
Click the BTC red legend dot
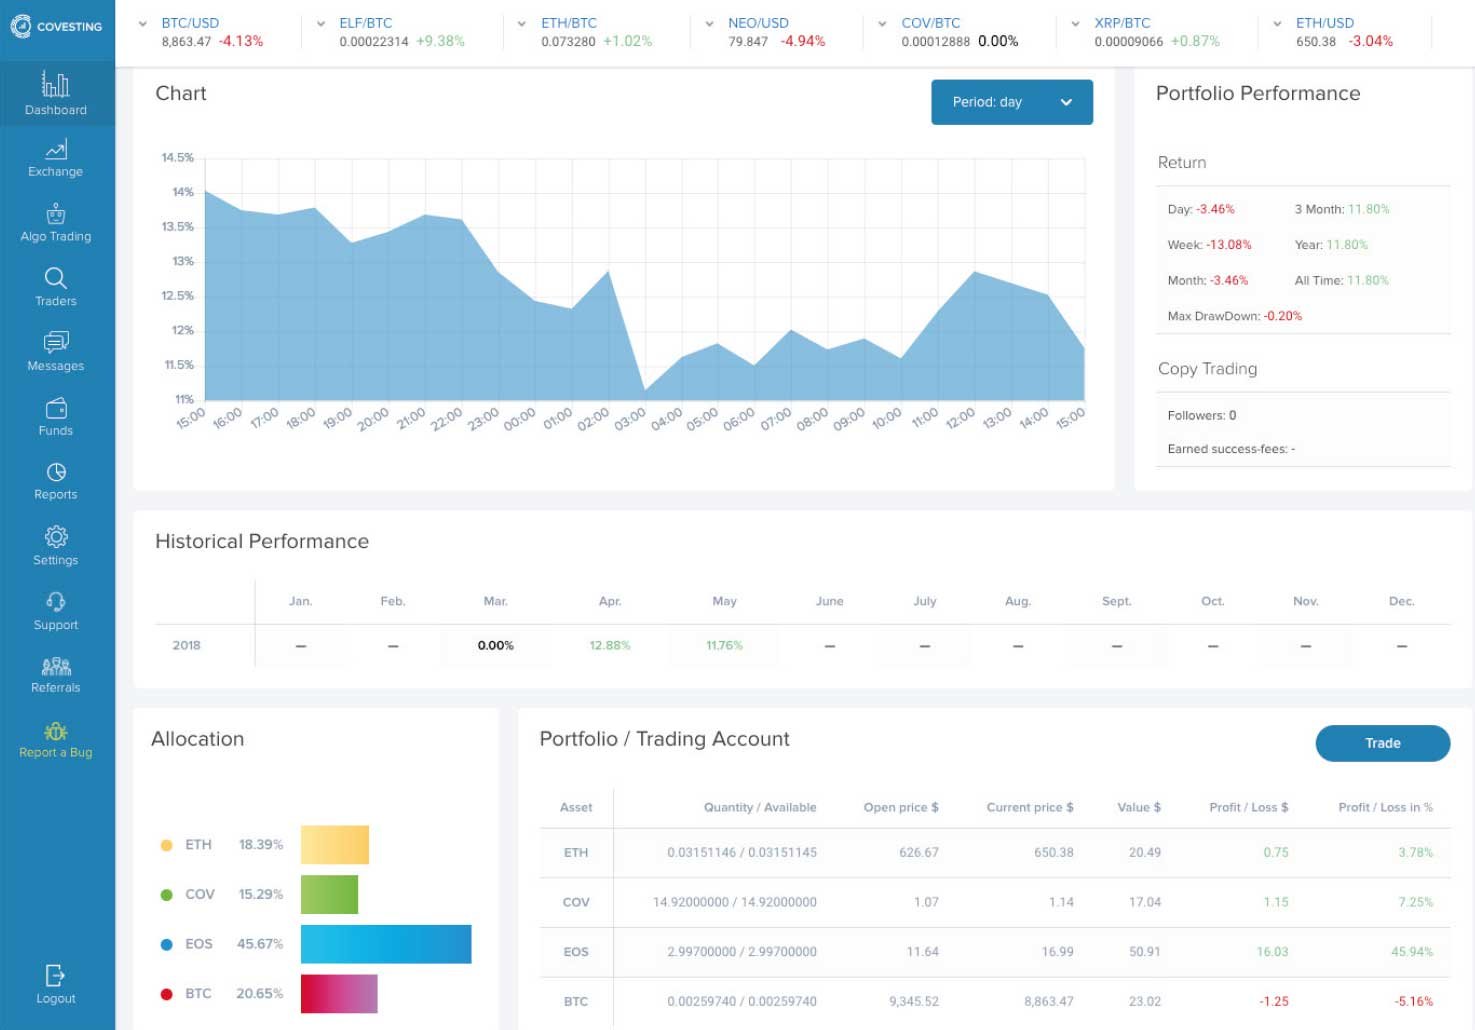[x=167, y=994]
